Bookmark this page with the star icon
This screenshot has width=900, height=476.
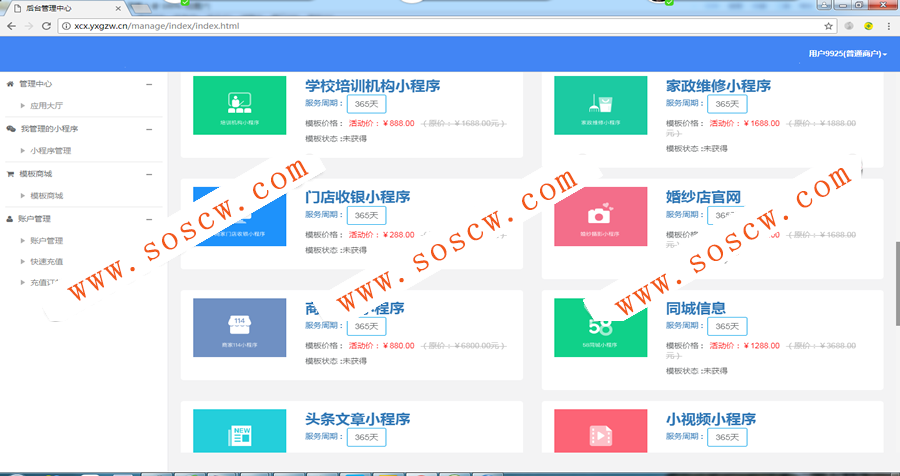828,26
